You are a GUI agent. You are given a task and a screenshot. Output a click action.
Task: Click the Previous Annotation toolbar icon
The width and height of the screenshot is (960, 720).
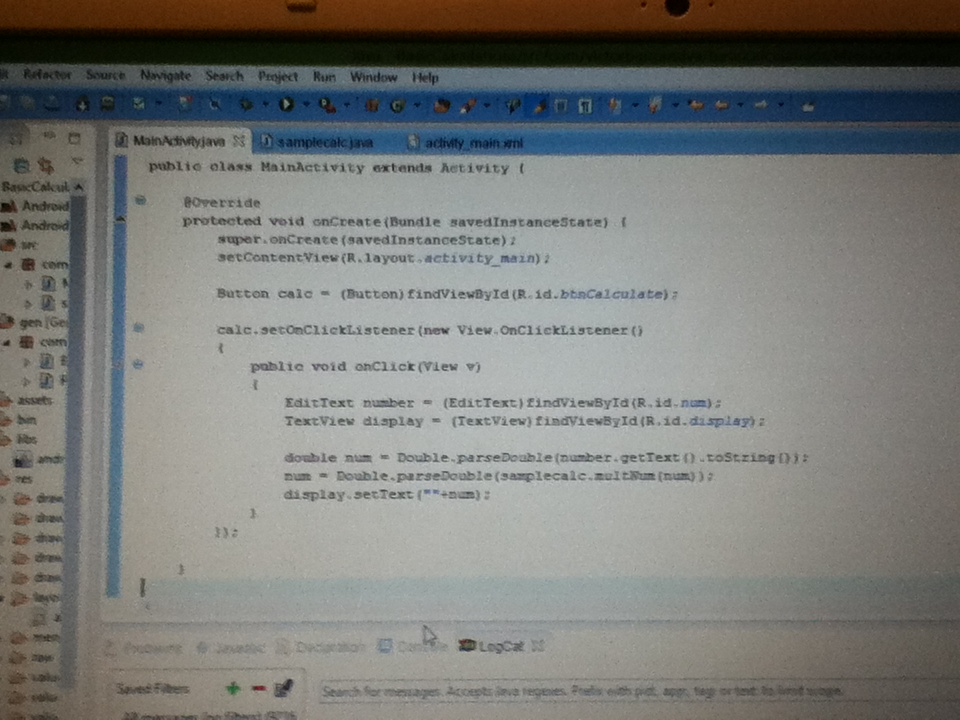[654, 106]
